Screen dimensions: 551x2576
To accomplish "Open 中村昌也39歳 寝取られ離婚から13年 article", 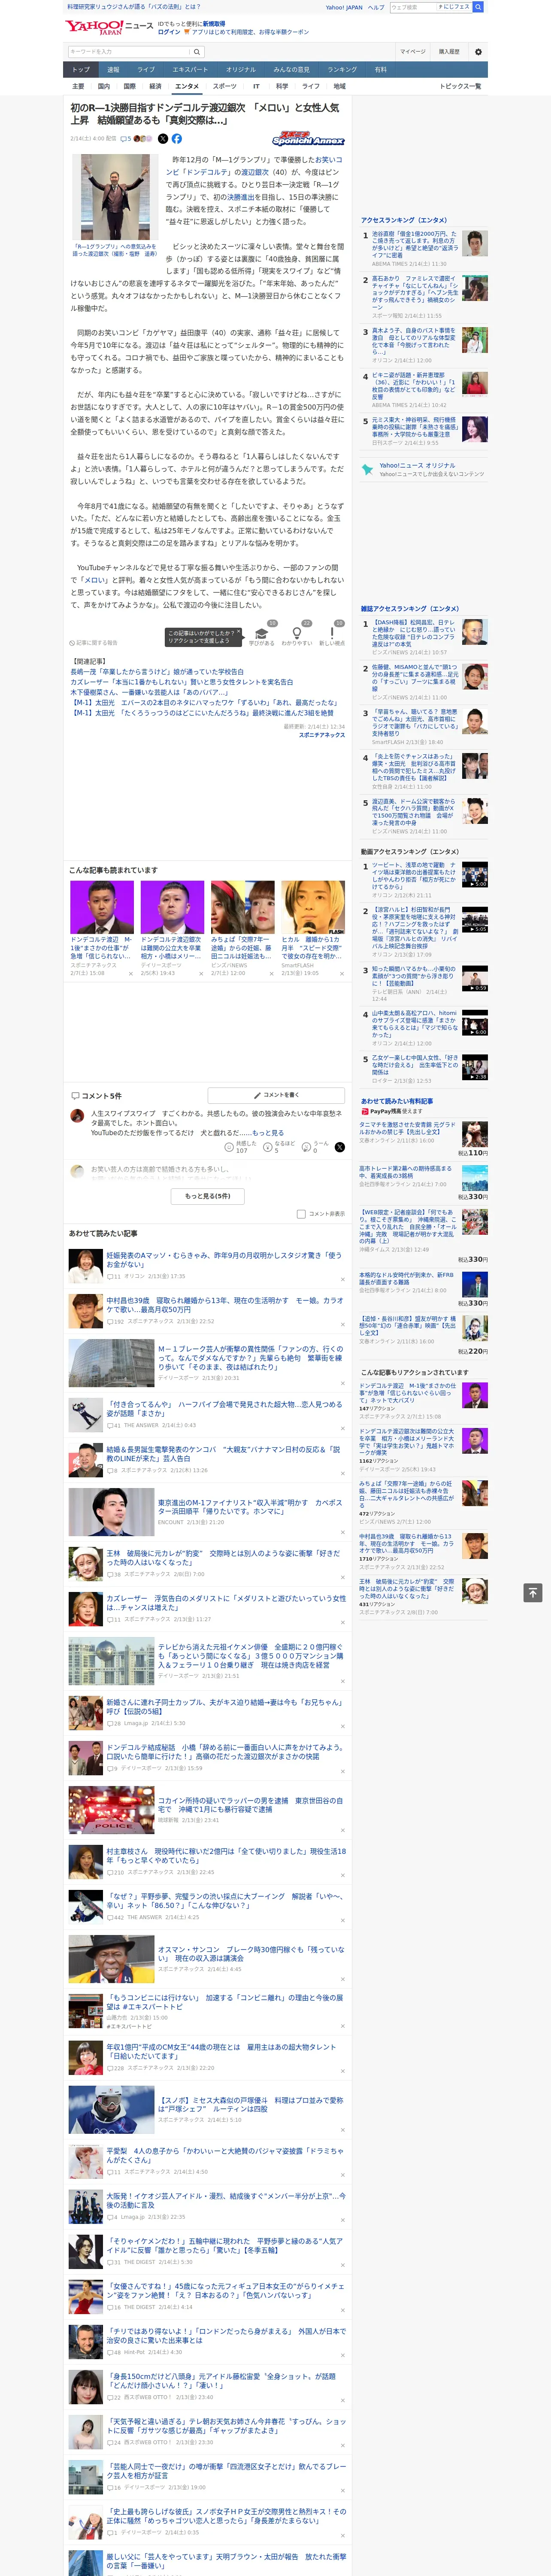I will tap(224, 1305).
